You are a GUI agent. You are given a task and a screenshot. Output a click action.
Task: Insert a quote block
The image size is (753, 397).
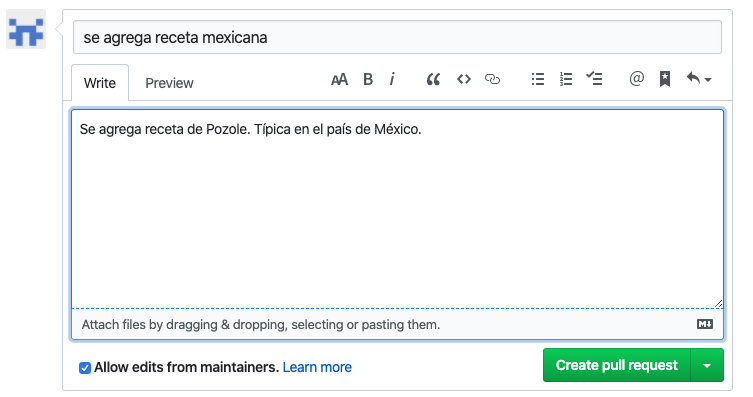tap(433, 79)
